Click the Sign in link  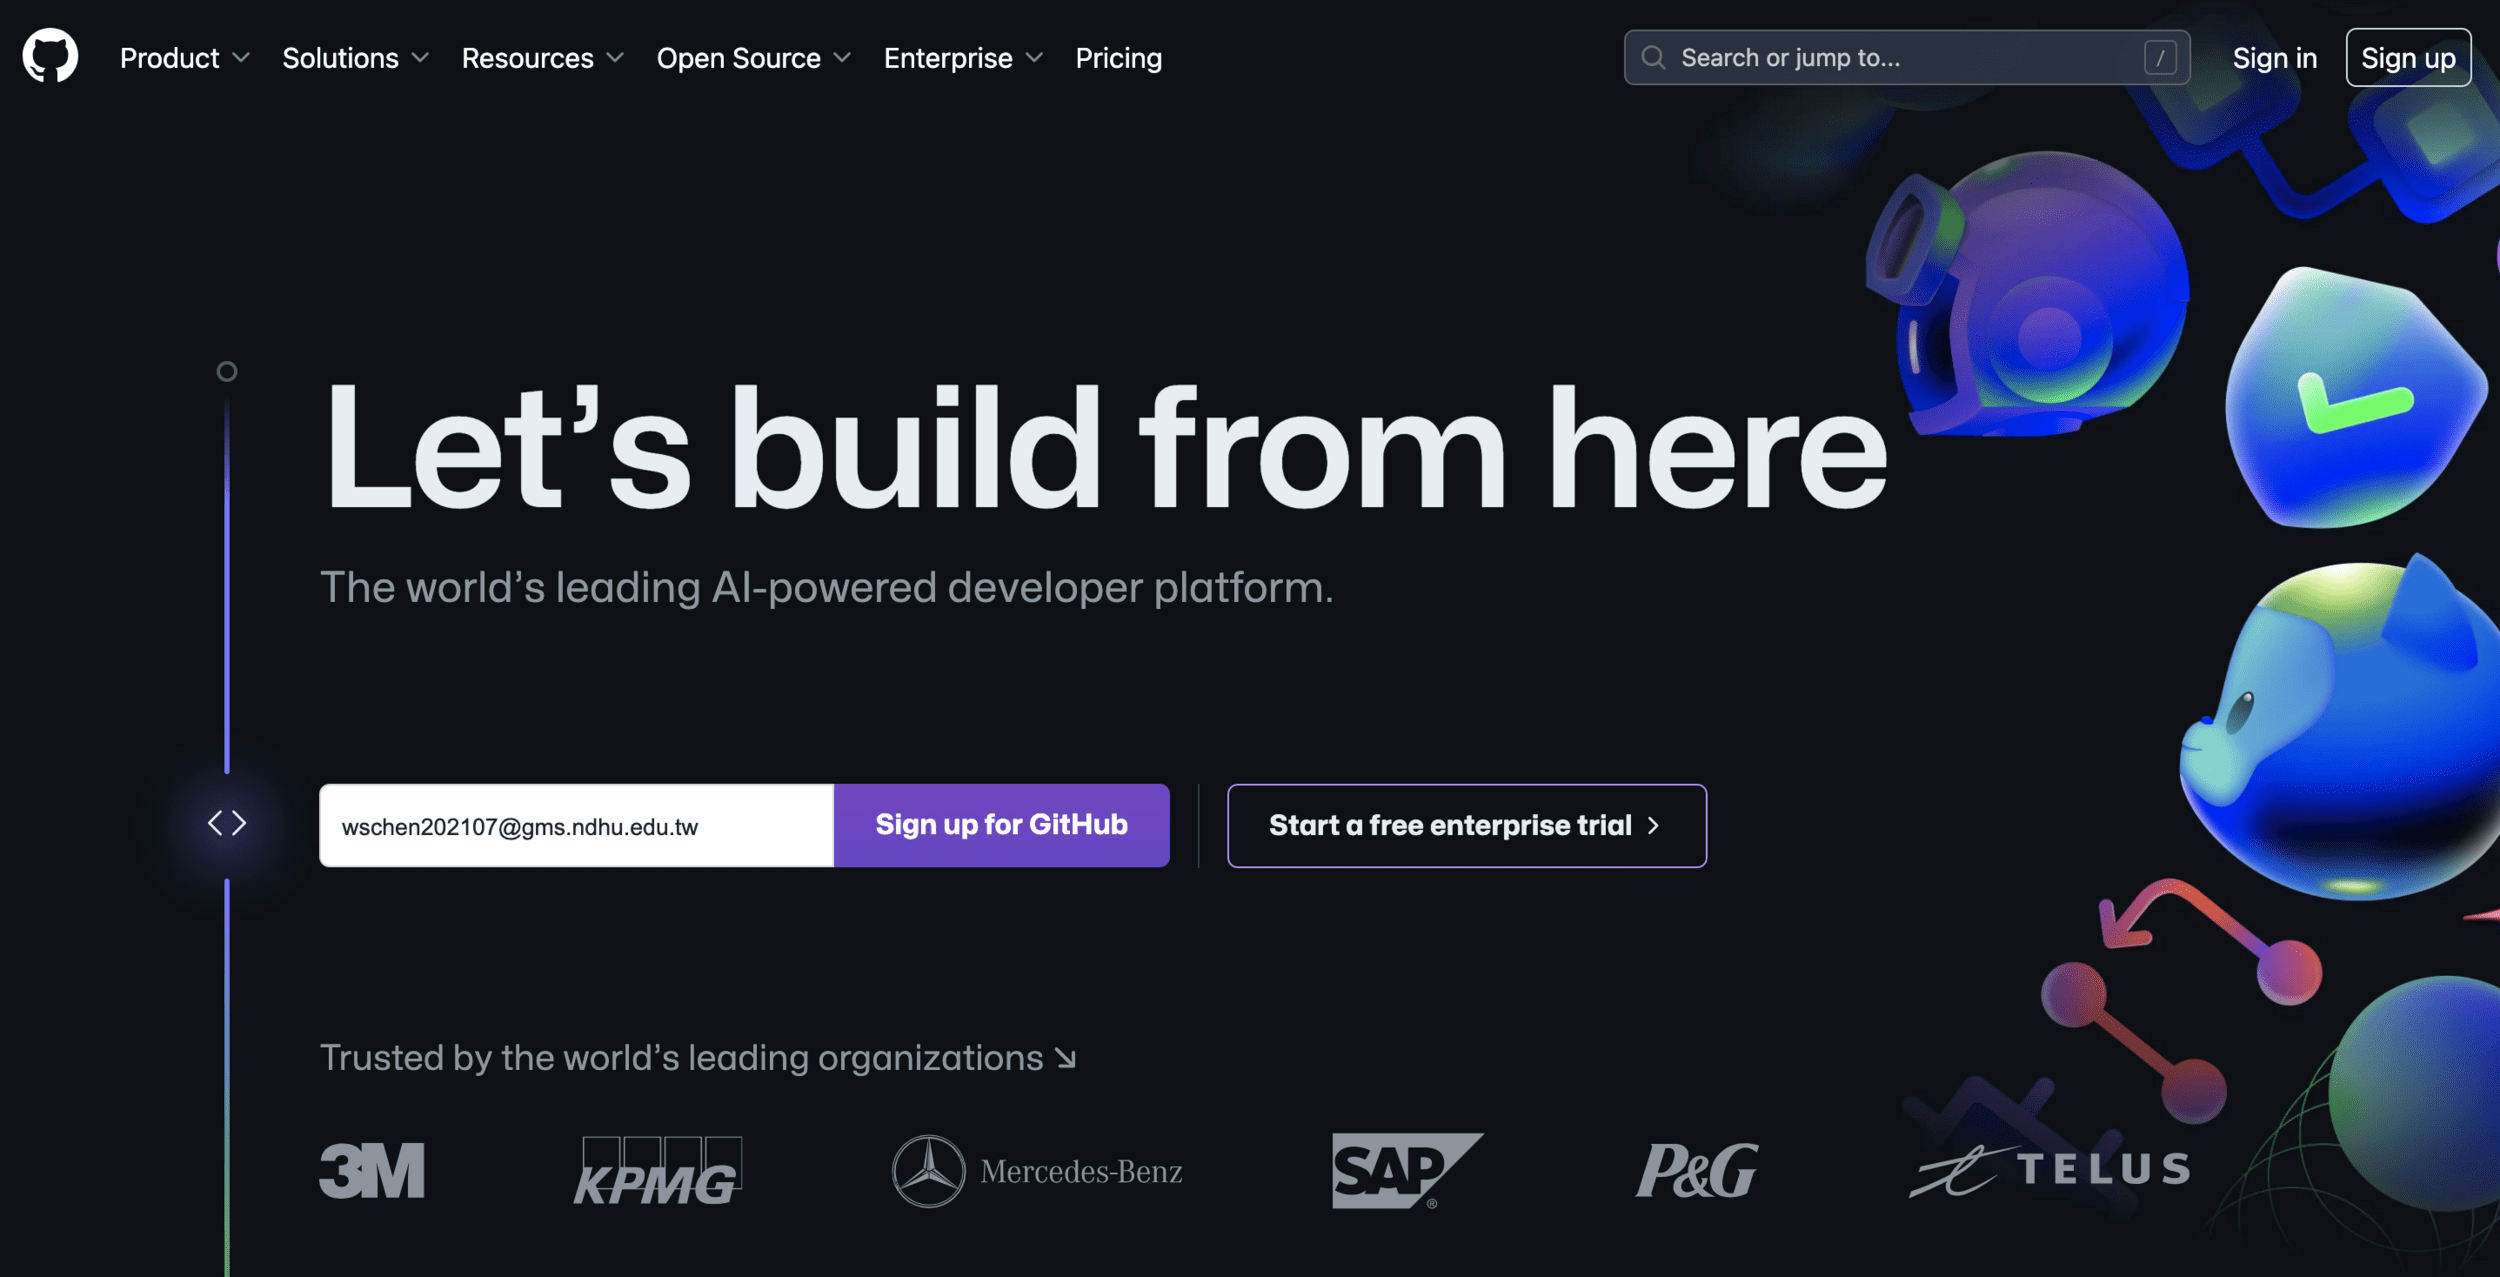pos(2275,58)
